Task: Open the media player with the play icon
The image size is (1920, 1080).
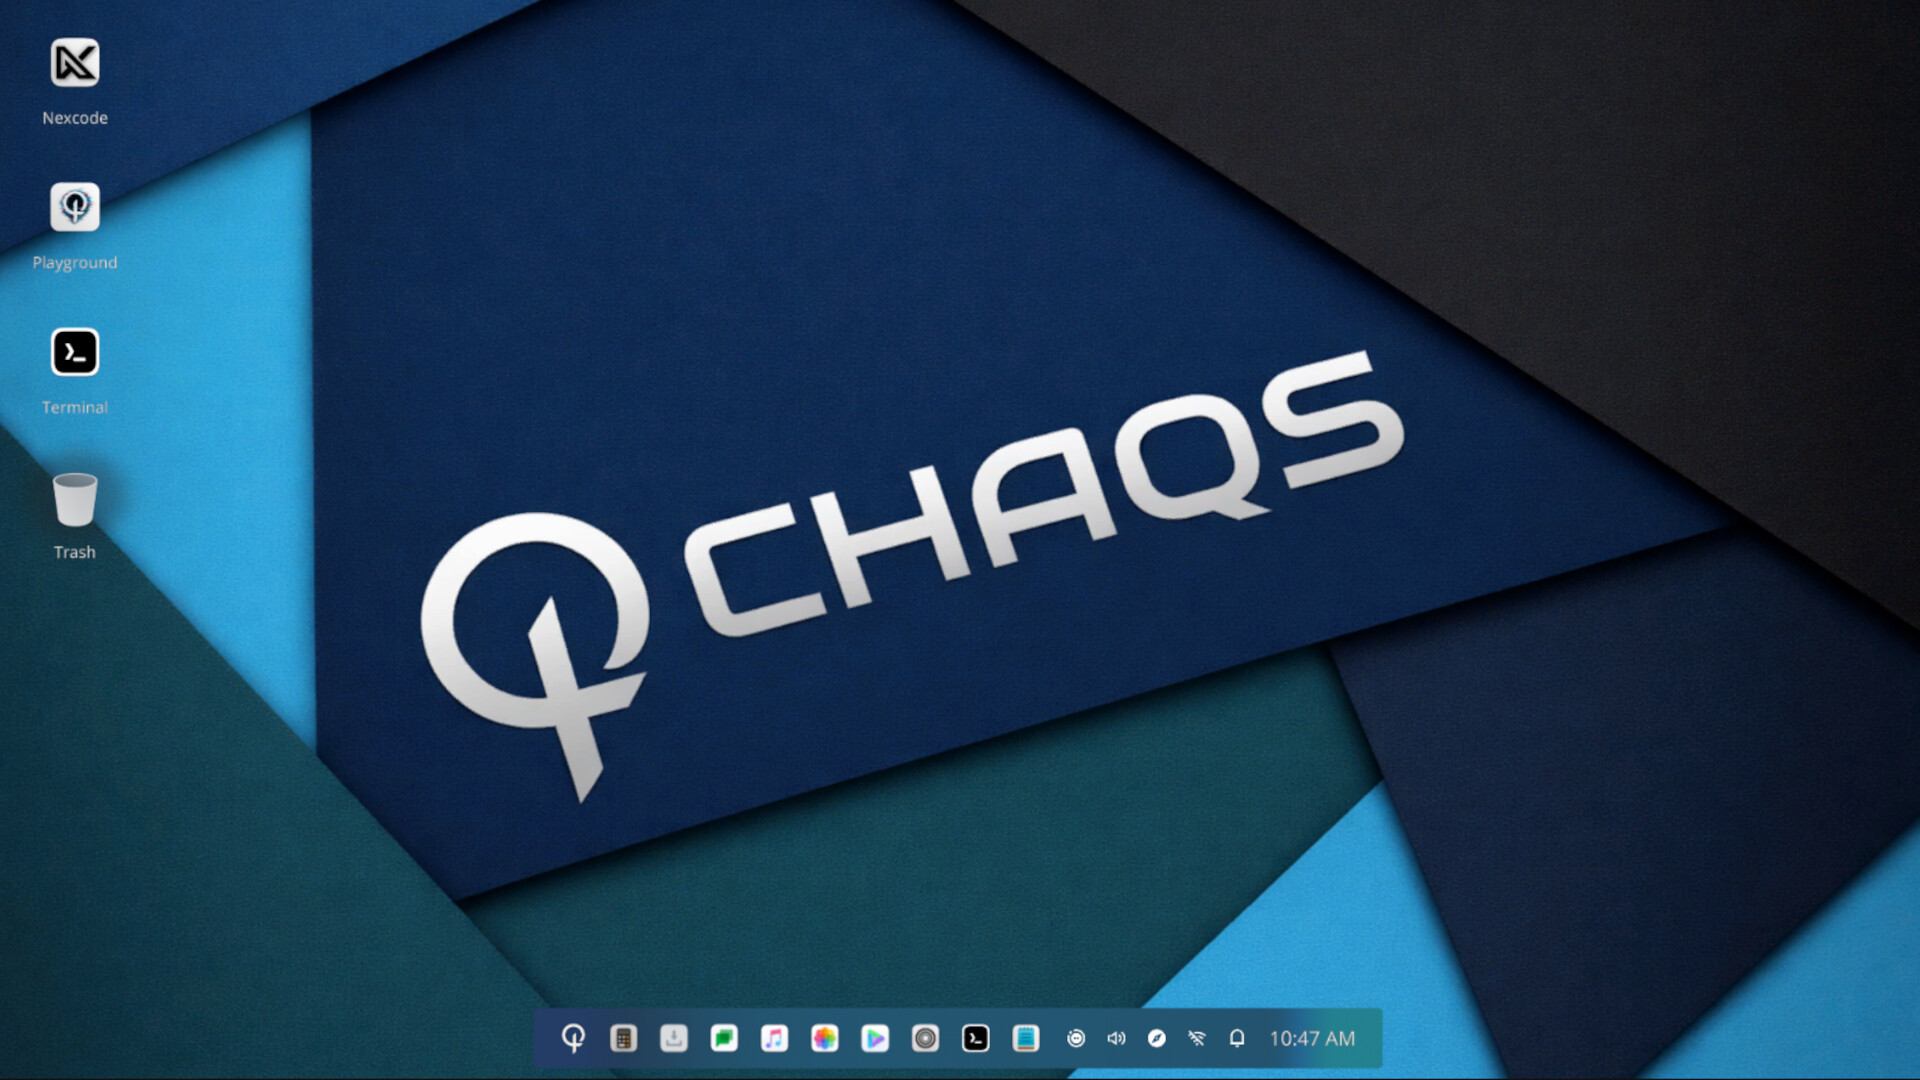Action: tap(874, 1039)
